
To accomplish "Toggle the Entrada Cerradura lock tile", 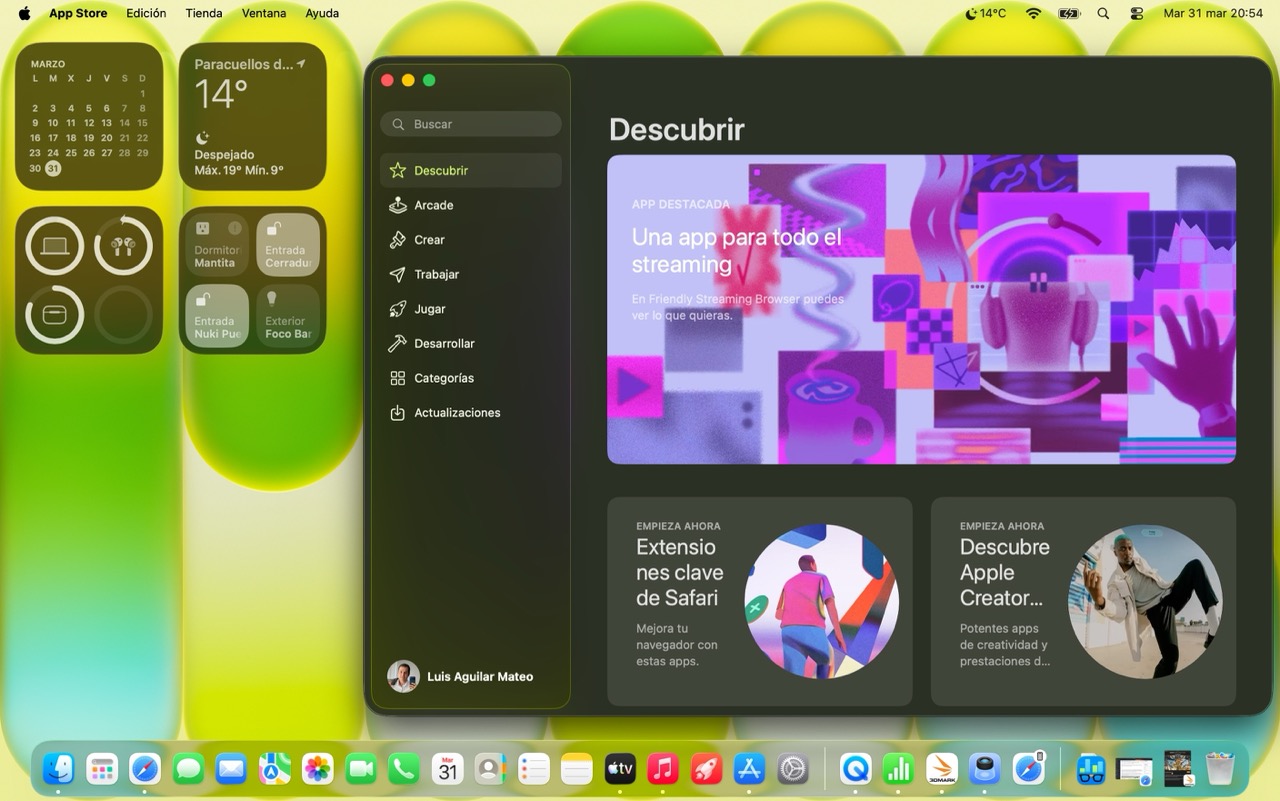I will (288, 244).
